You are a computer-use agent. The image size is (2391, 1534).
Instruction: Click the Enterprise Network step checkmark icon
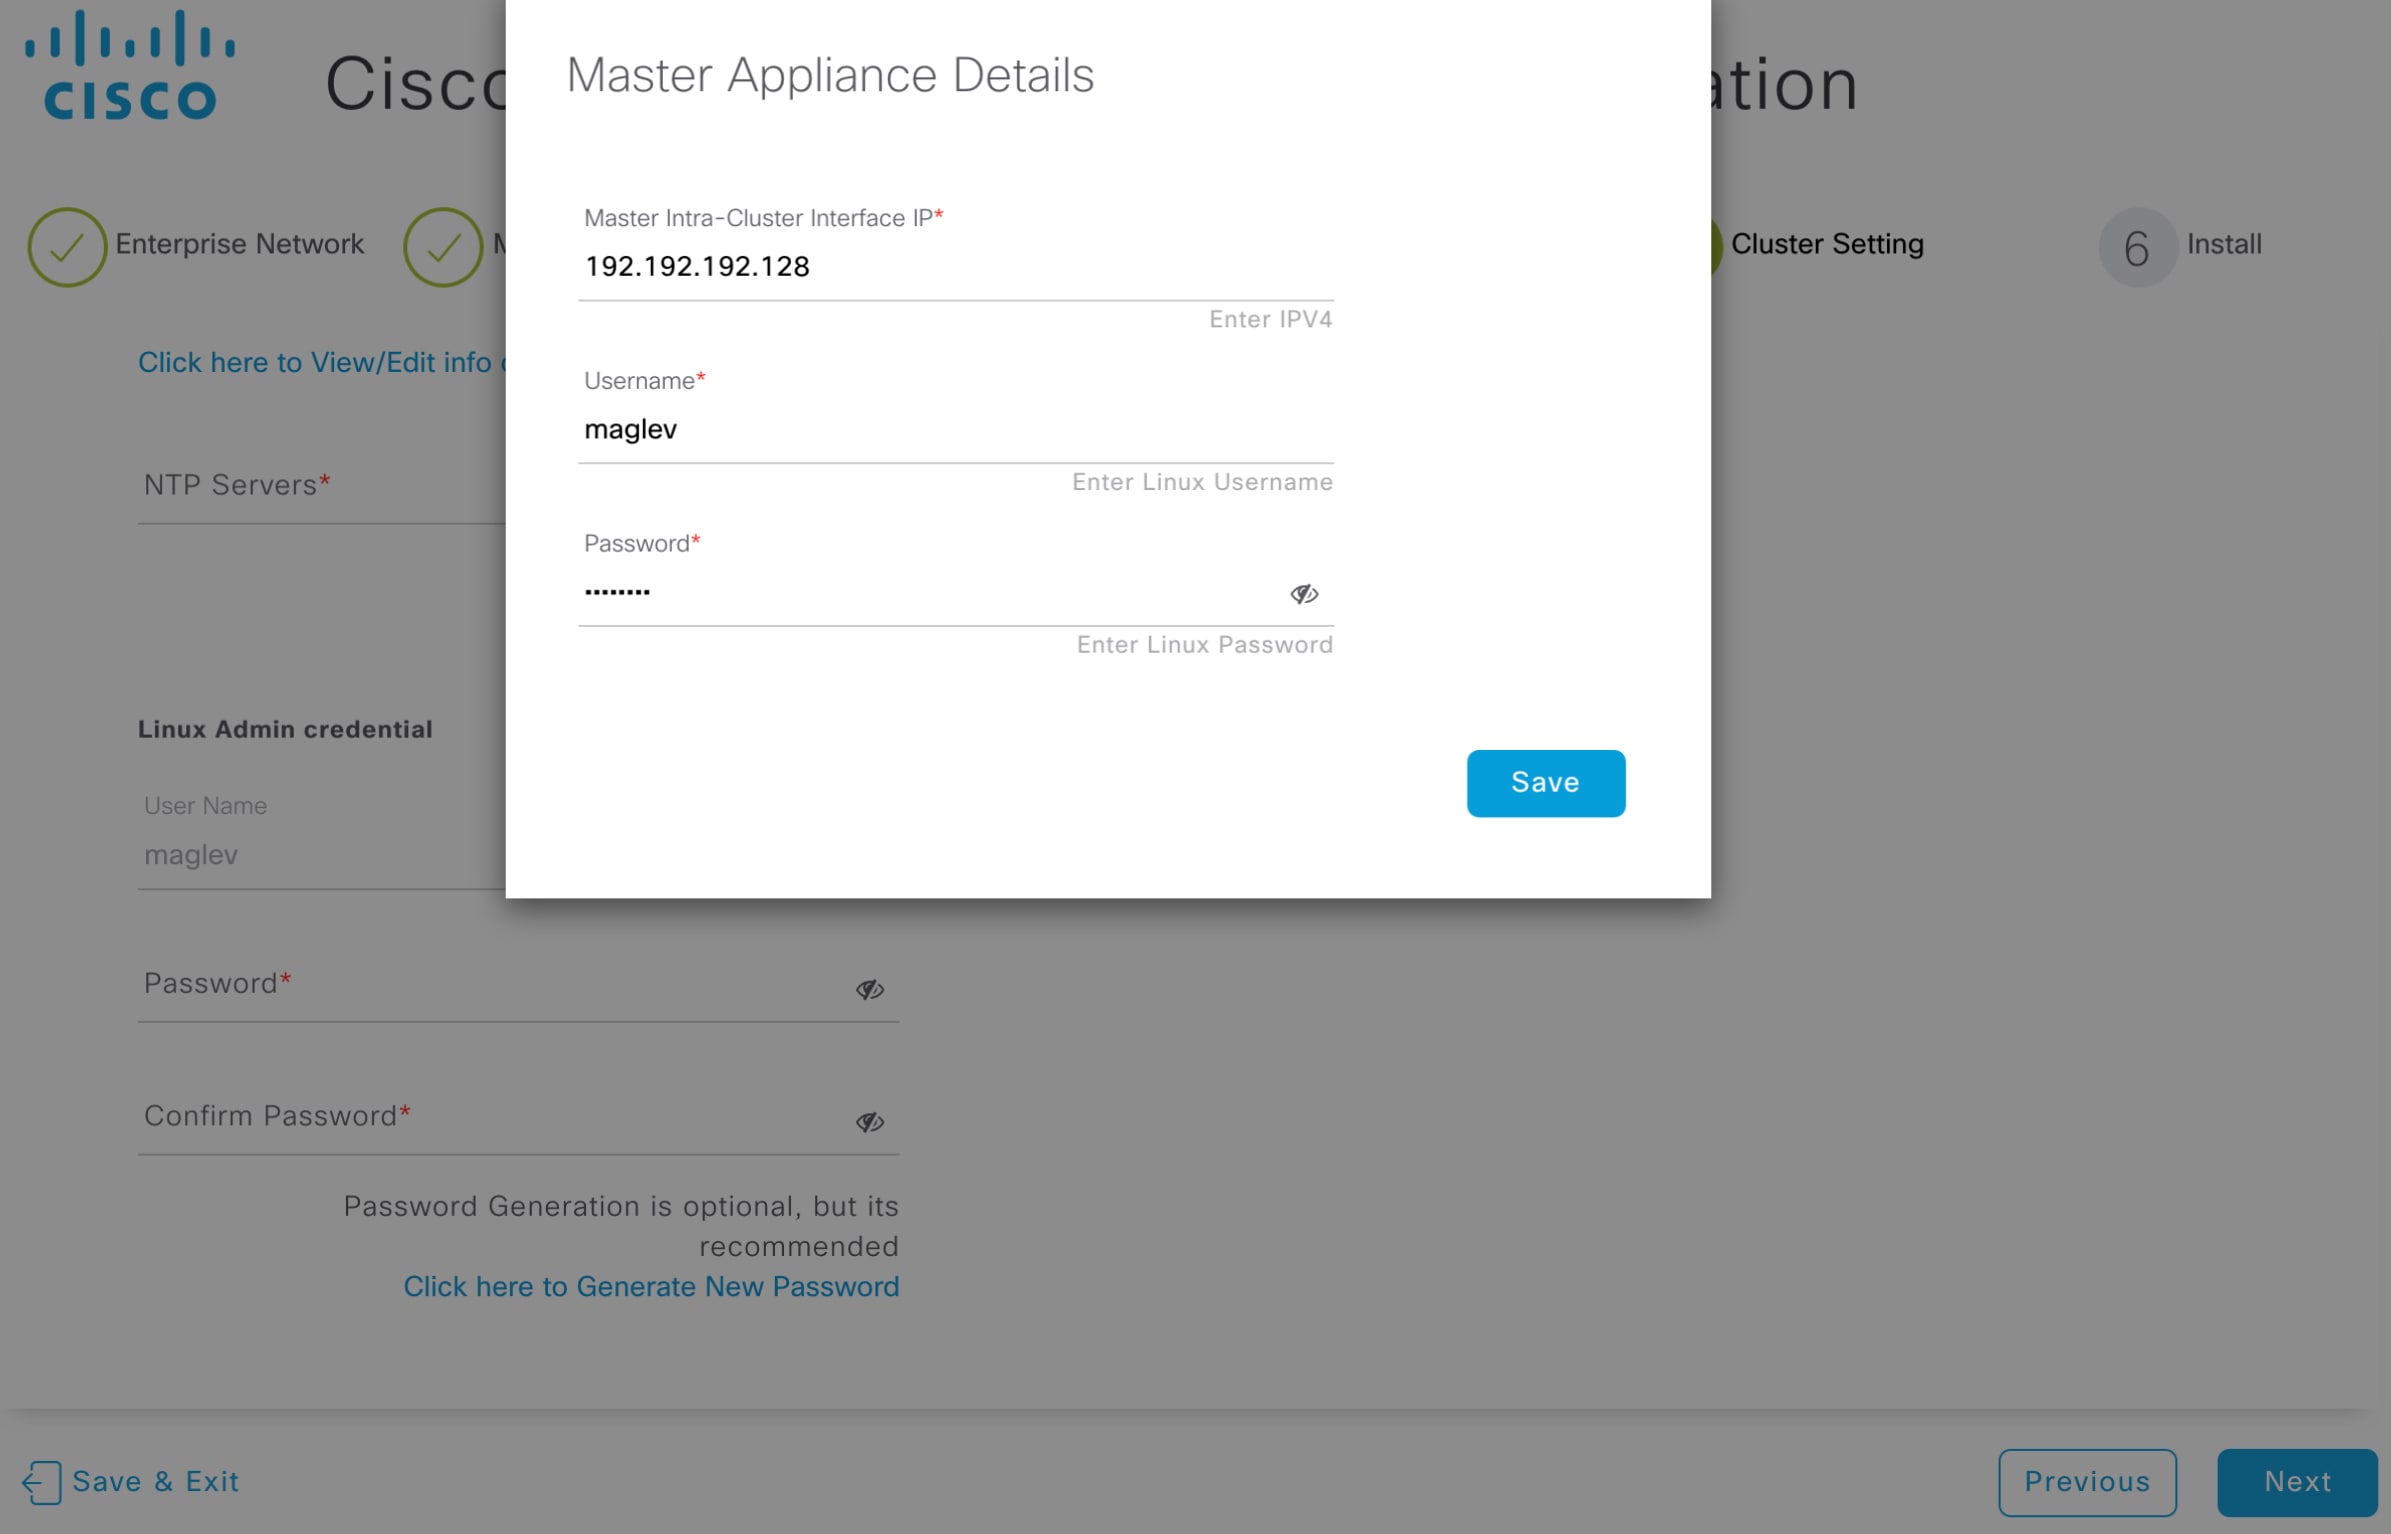(66, 247)
